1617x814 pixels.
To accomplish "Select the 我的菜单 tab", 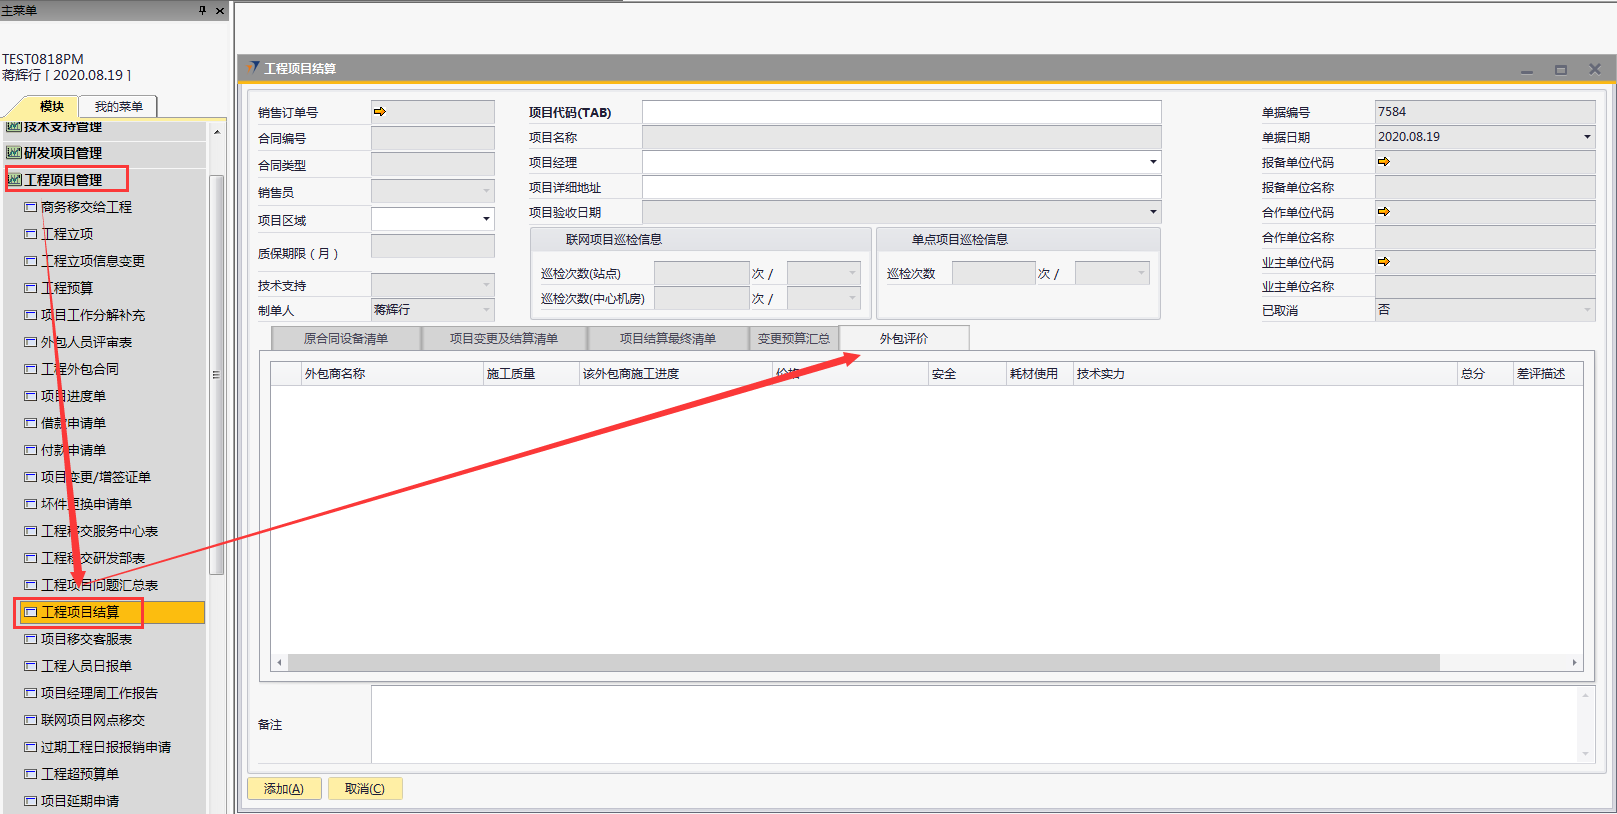I will coord(118,106).
